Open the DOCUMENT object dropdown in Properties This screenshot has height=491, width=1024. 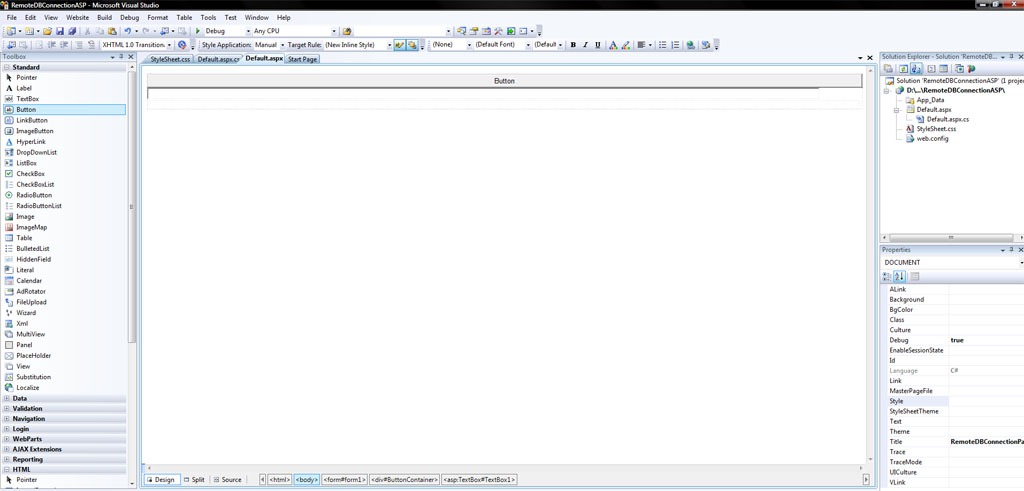click(x=1021, y=262)
